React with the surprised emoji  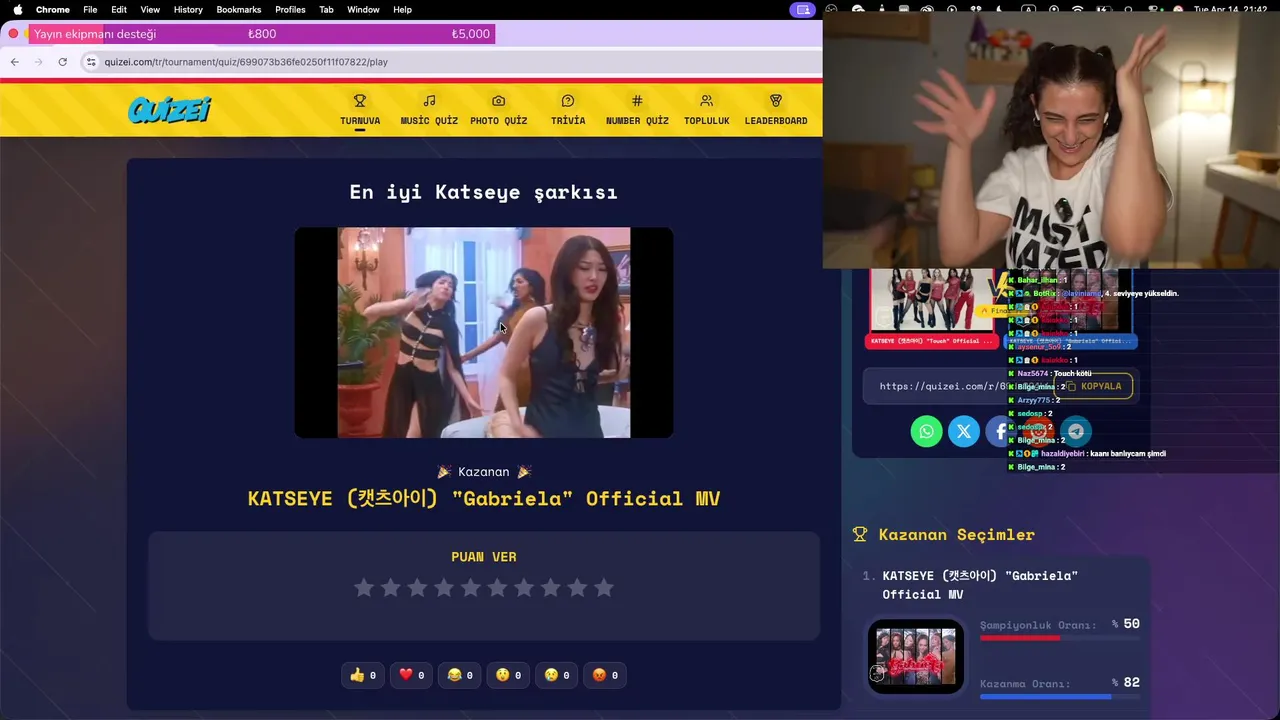pyautogui.click(x=508, y=675)
